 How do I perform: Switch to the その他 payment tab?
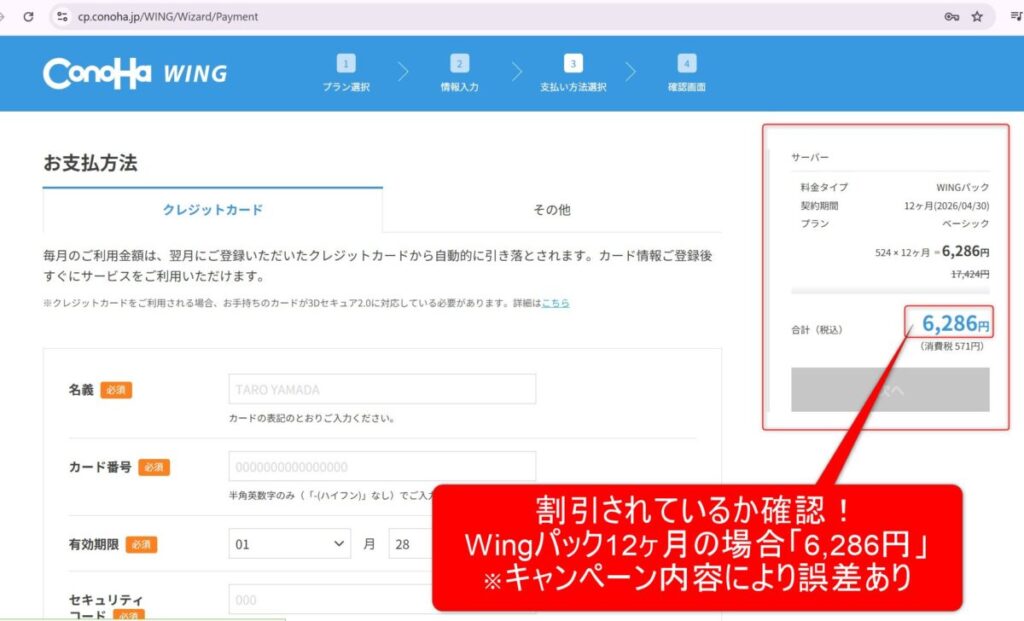[x=552, y=210]
